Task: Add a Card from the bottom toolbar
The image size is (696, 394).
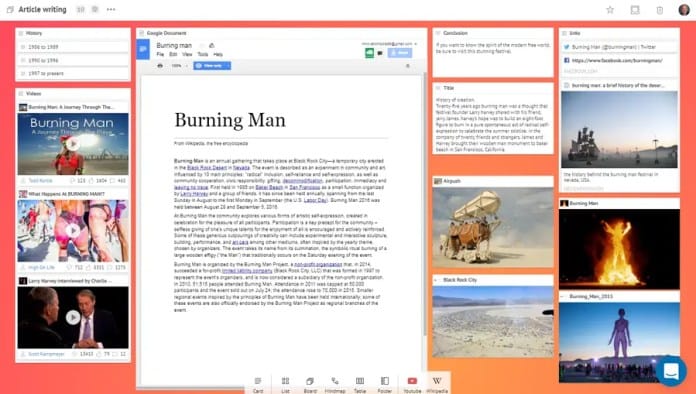Action: click(258, 384)
